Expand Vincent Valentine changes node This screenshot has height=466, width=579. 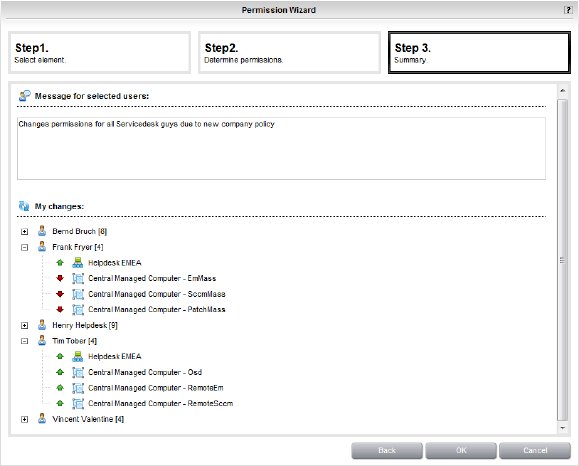[x=24, y=419]
